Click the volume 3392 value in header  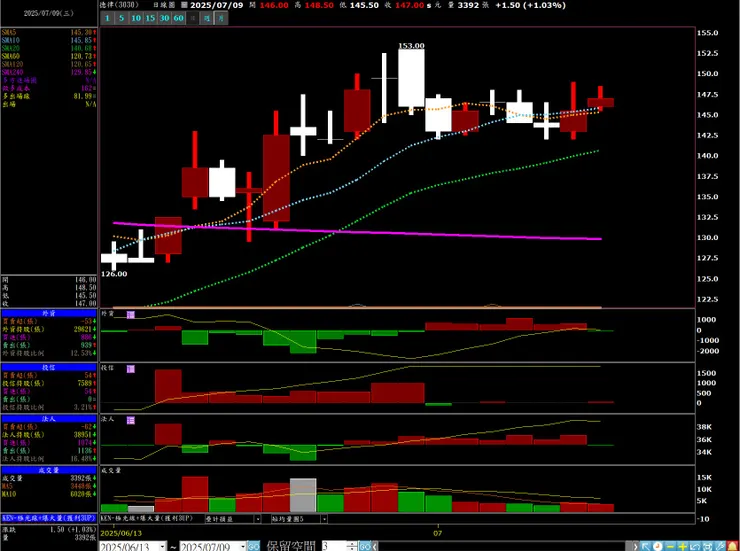tap(468, 5)
